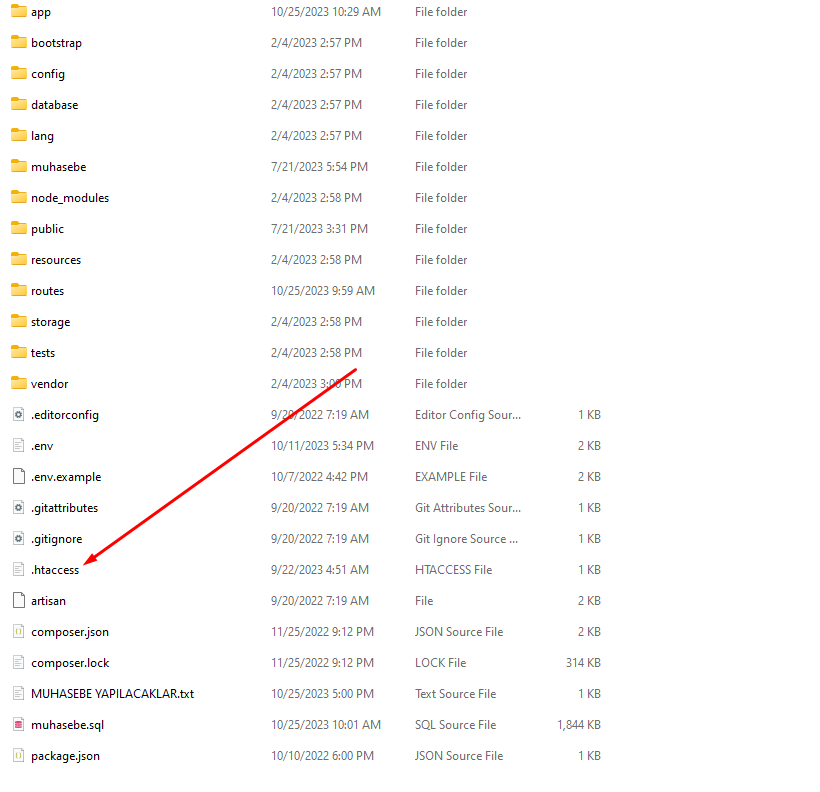Click the 'database' folder name
The width and height of the screenshot is (820, 792).
pos(54,105)
